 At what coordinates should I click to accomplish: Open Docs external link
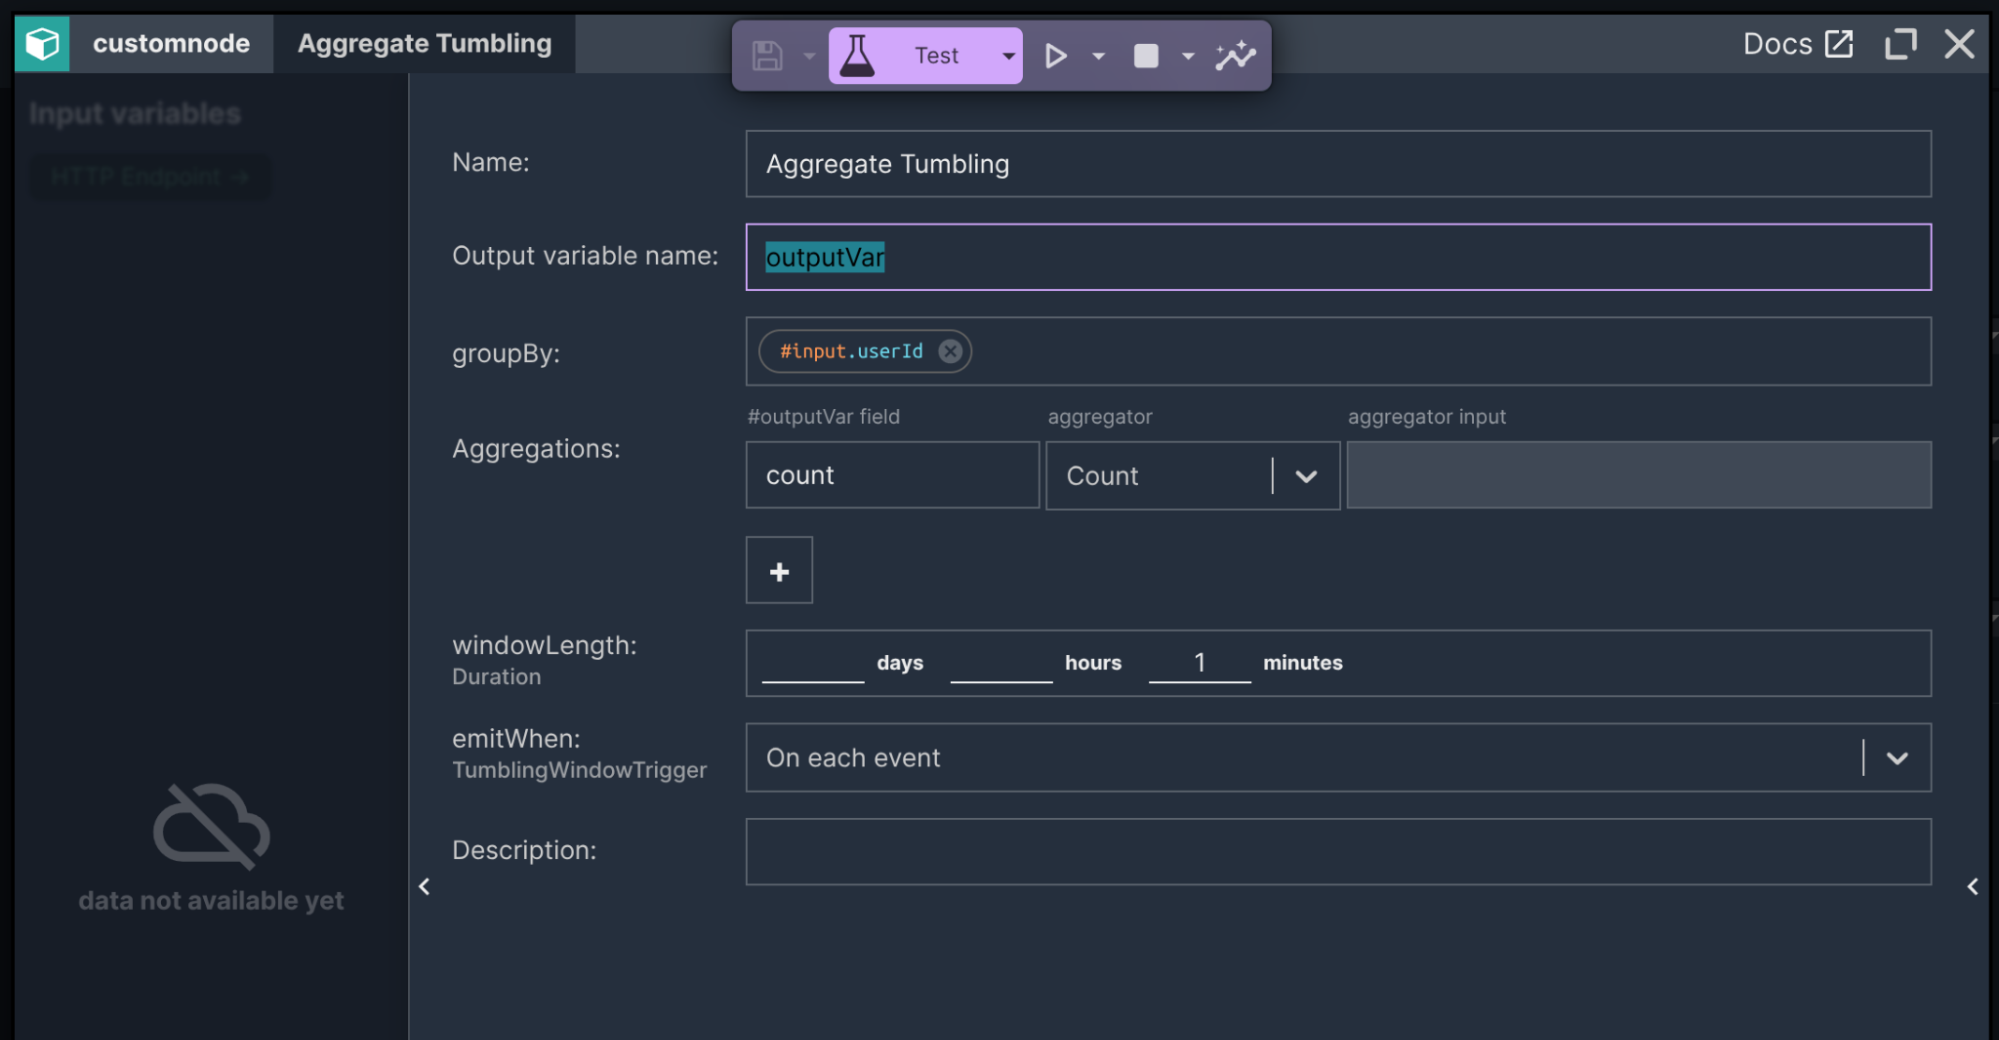point(1797,44)
